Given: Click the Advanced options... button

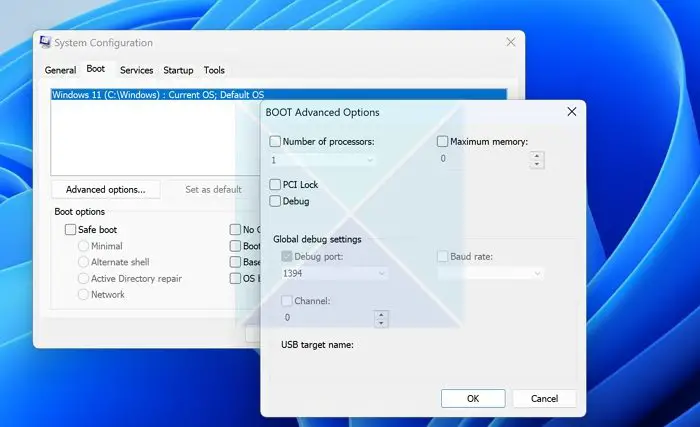Looking at the screenshot, I should (x=106, y=189).
